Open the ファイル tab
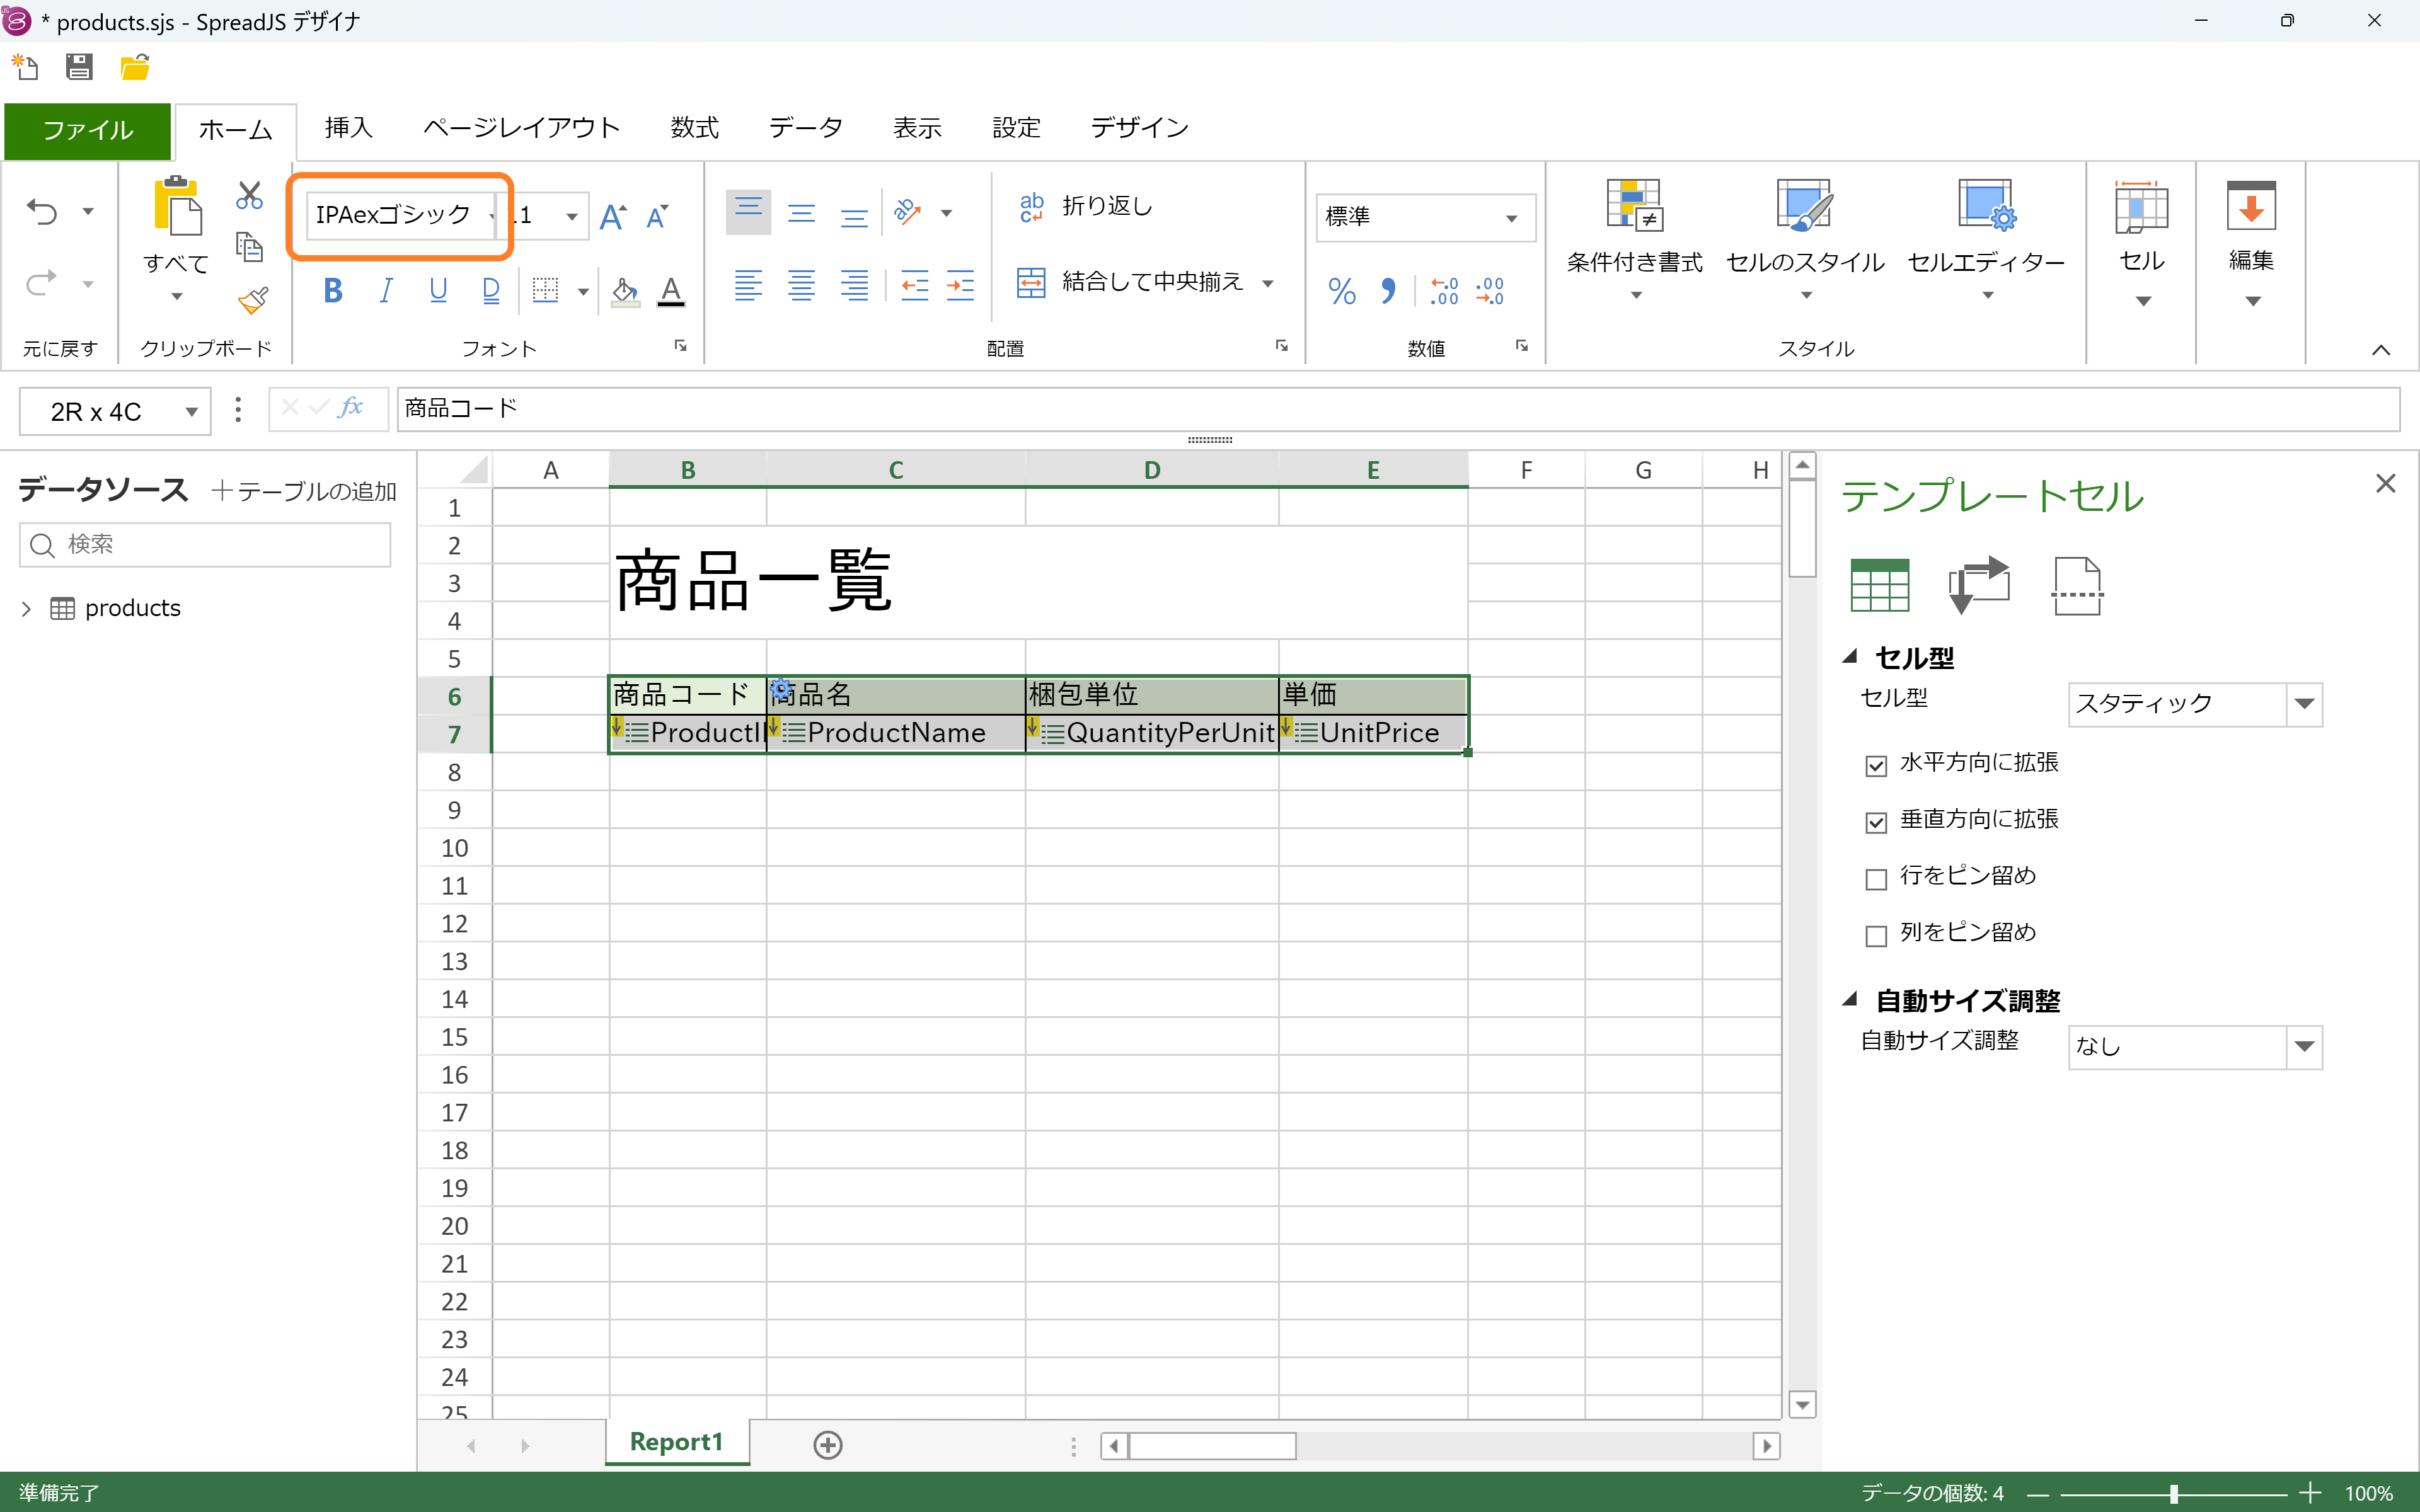Image resolution: width=2420 pixels, height=1512 pixels. point(88,130)
